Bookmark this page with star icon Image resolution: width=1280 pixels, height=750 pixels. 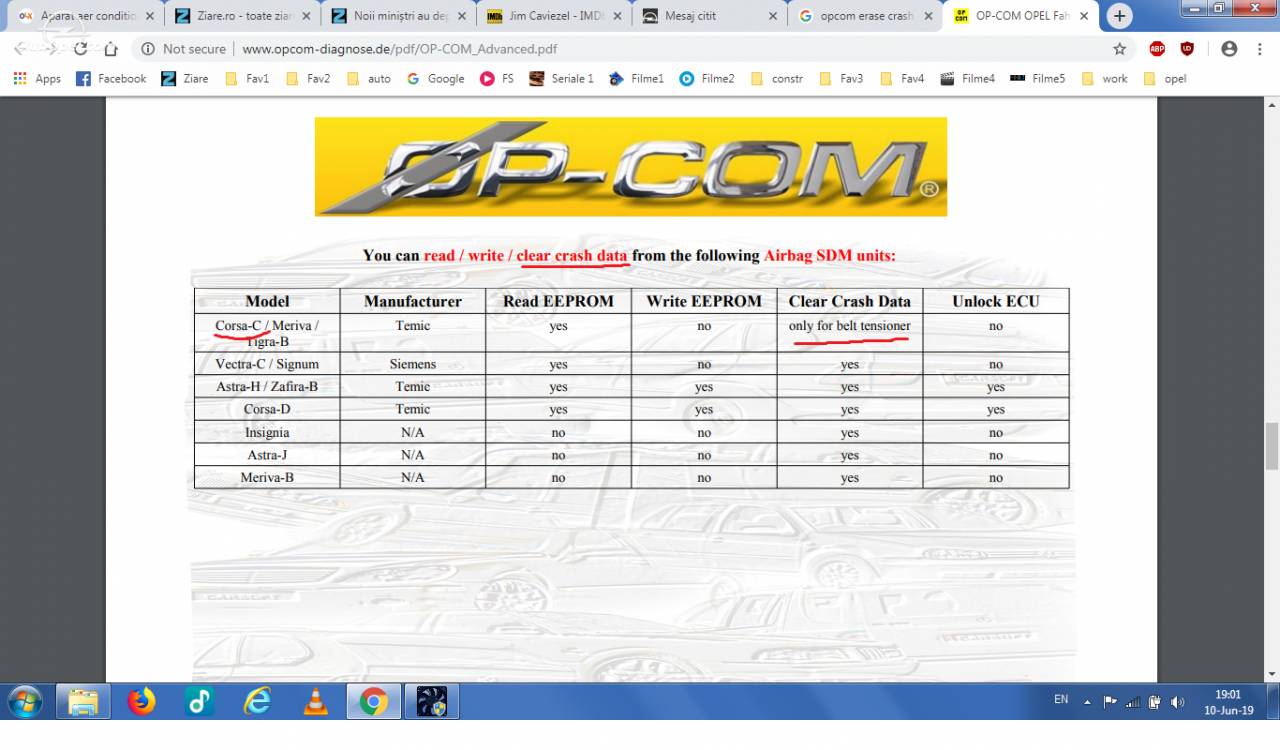[x=1120, y=49]
